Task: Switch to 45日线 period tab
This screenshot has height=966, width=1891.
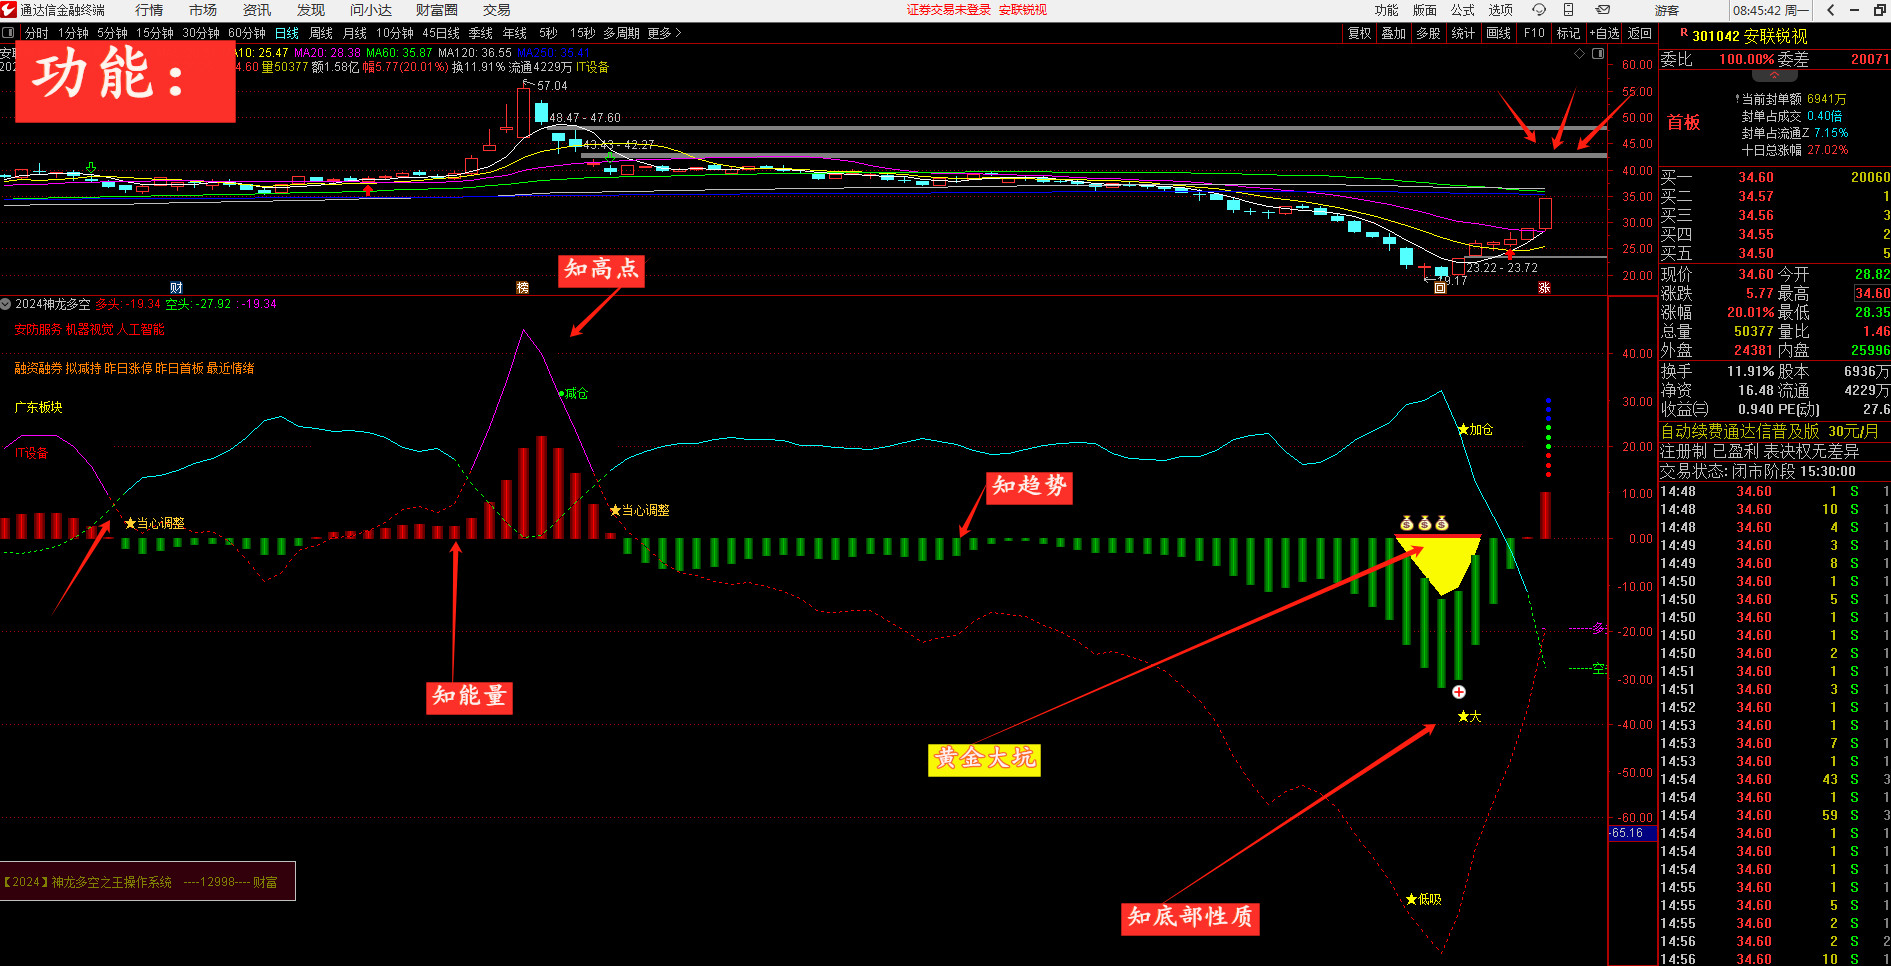Action: pyautogui.click(x=441, y=33)
